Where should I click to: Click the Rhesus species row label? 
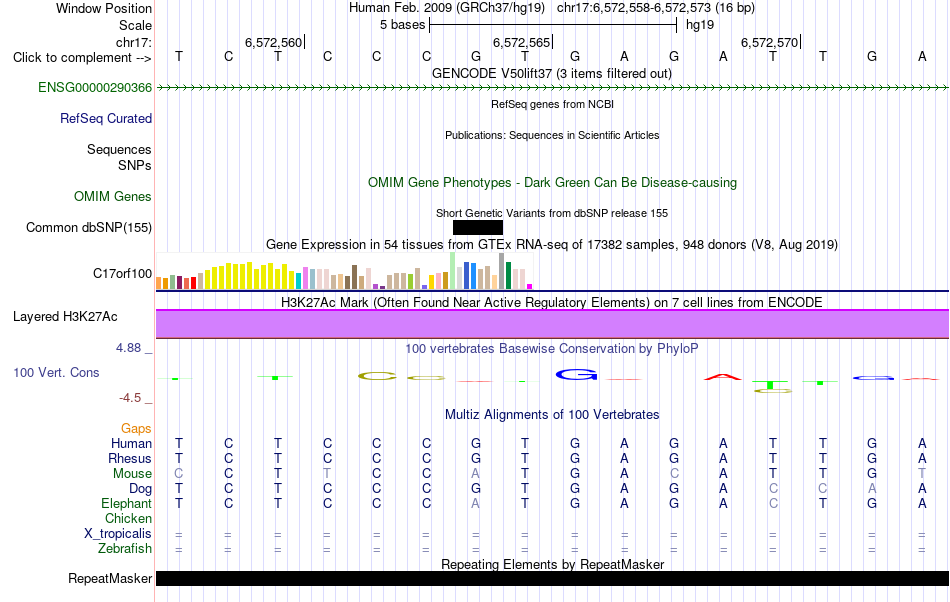[x=130, y=458]
